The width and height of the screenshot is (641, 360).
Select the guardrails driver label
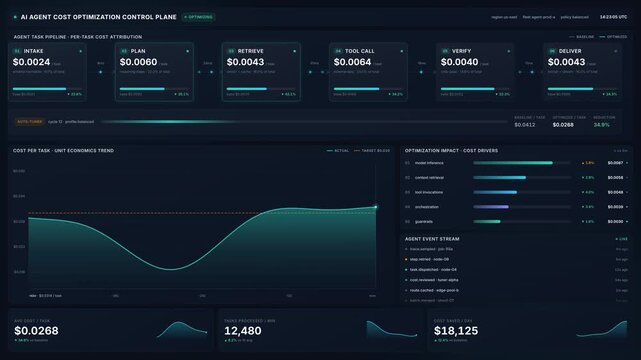point(424,222)
